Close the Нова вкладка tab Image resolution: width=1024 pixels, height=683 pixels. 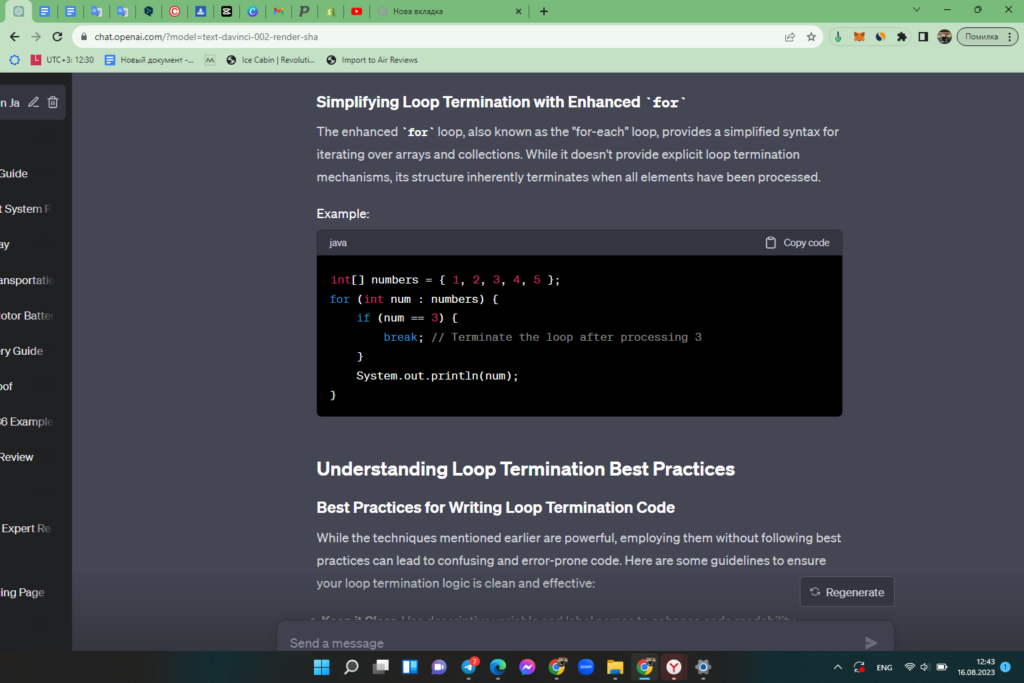[519, 11]
